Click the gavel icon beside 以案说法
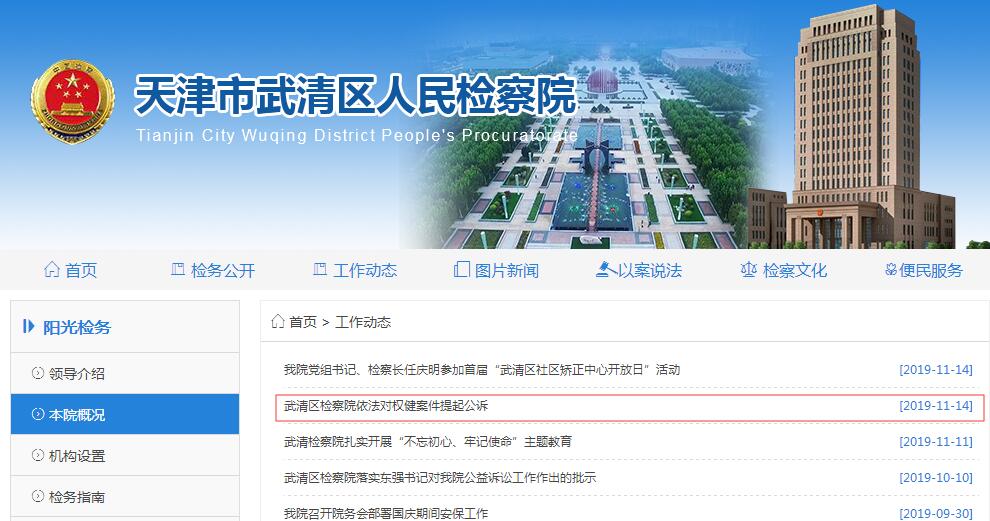 pyautogui.click(x=606, y=270)
